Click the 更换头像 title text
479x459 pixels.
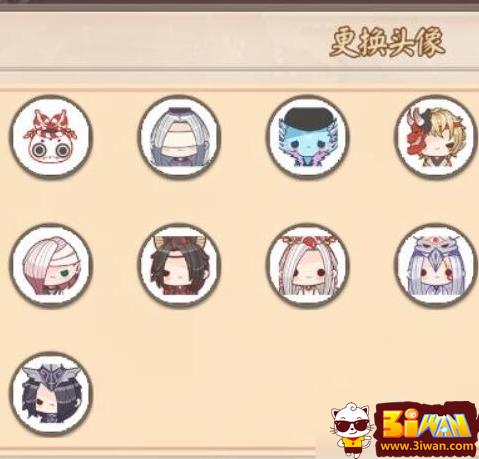387,42
